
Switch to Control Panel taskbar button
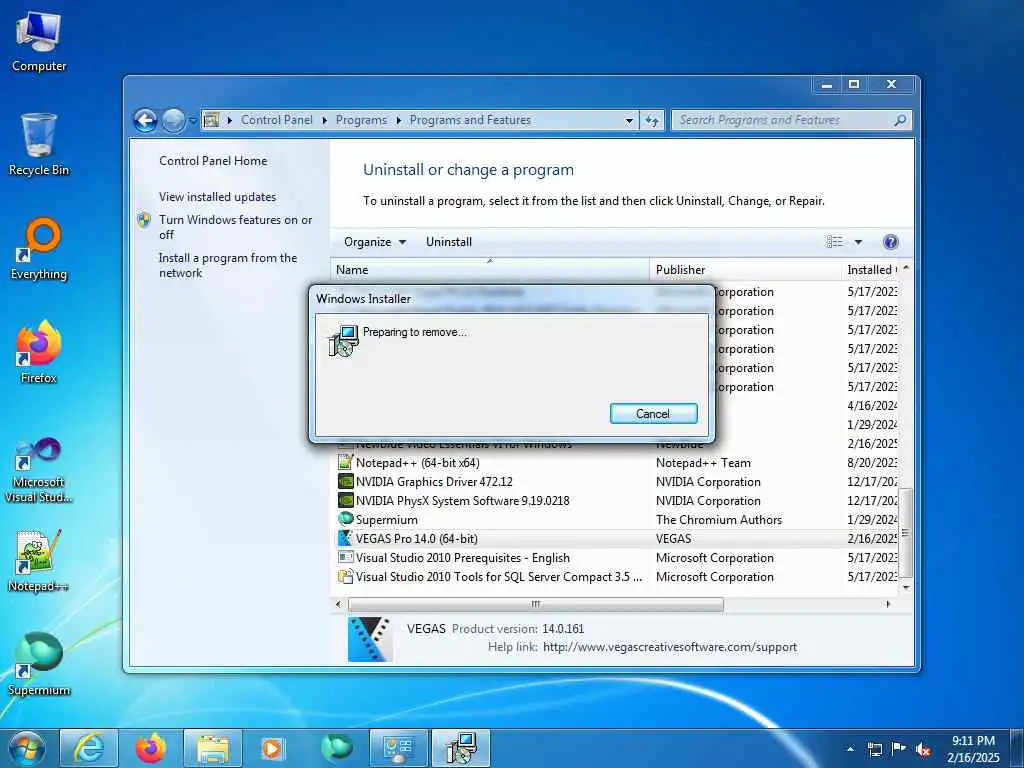(399, 748)
